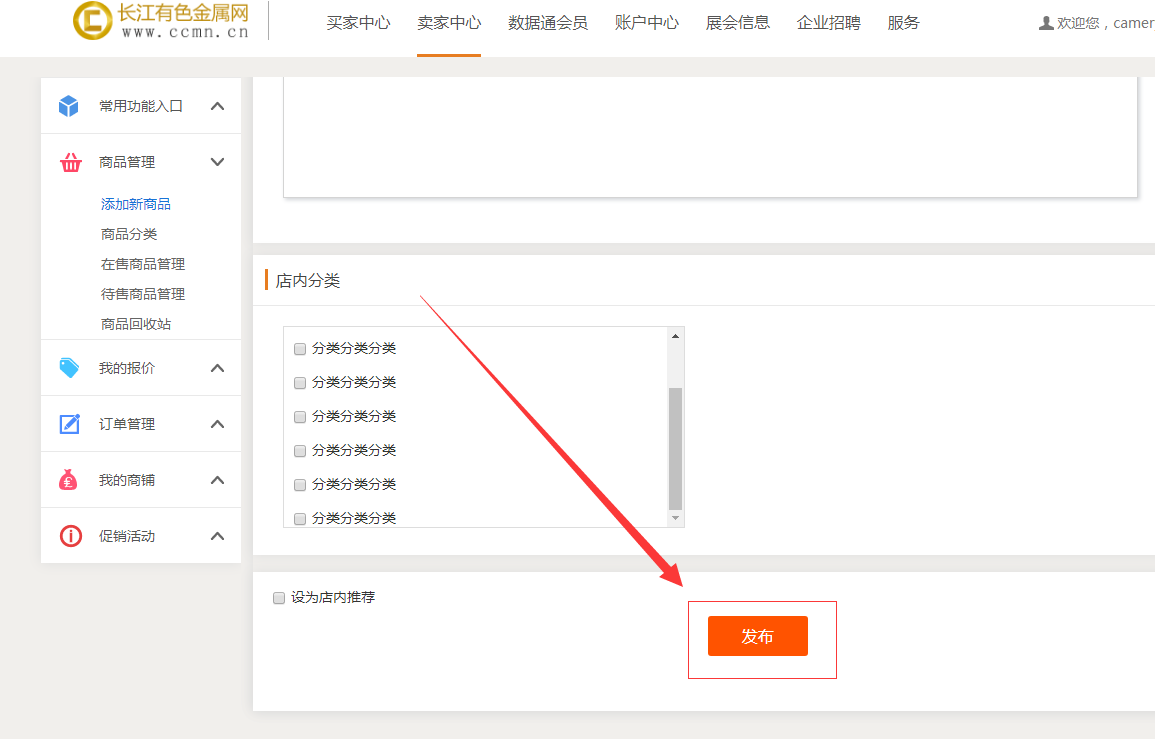Enable the 设为店内推荐 checkbox

click(279, 598)
